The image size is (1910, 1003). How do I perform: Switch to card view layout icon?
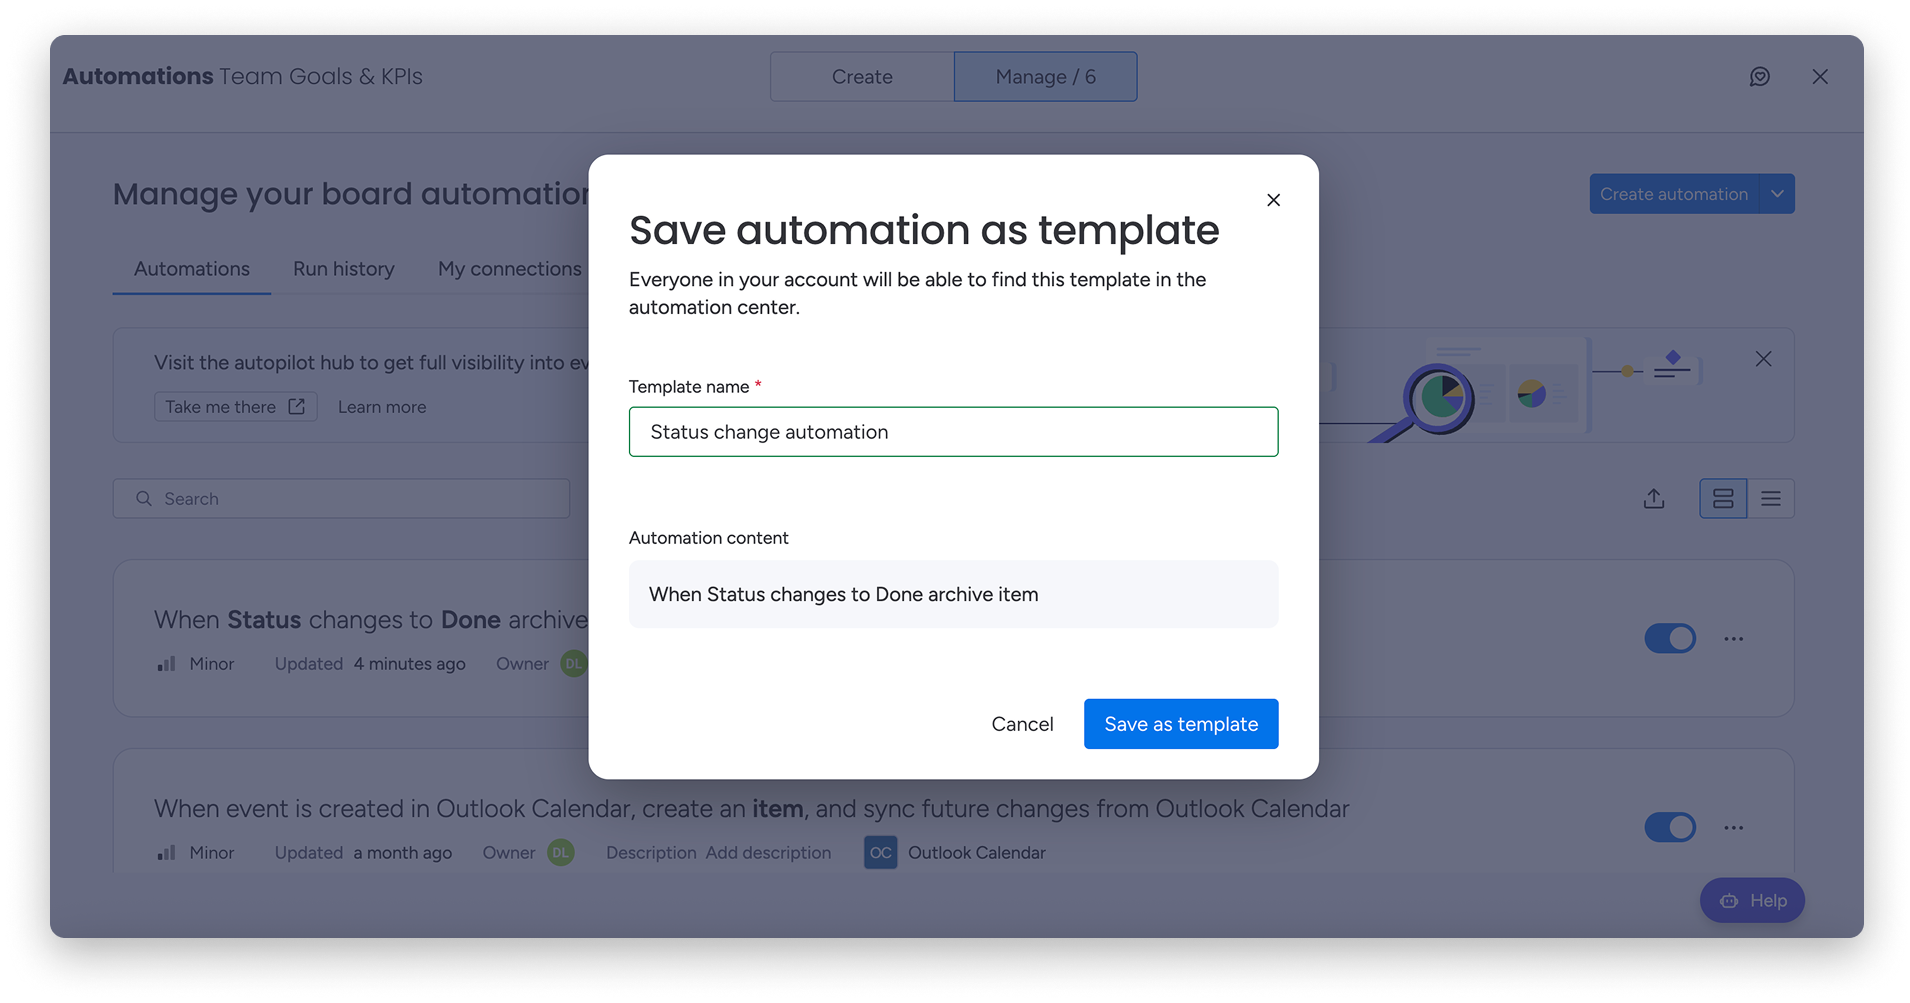pos(1723,499)
